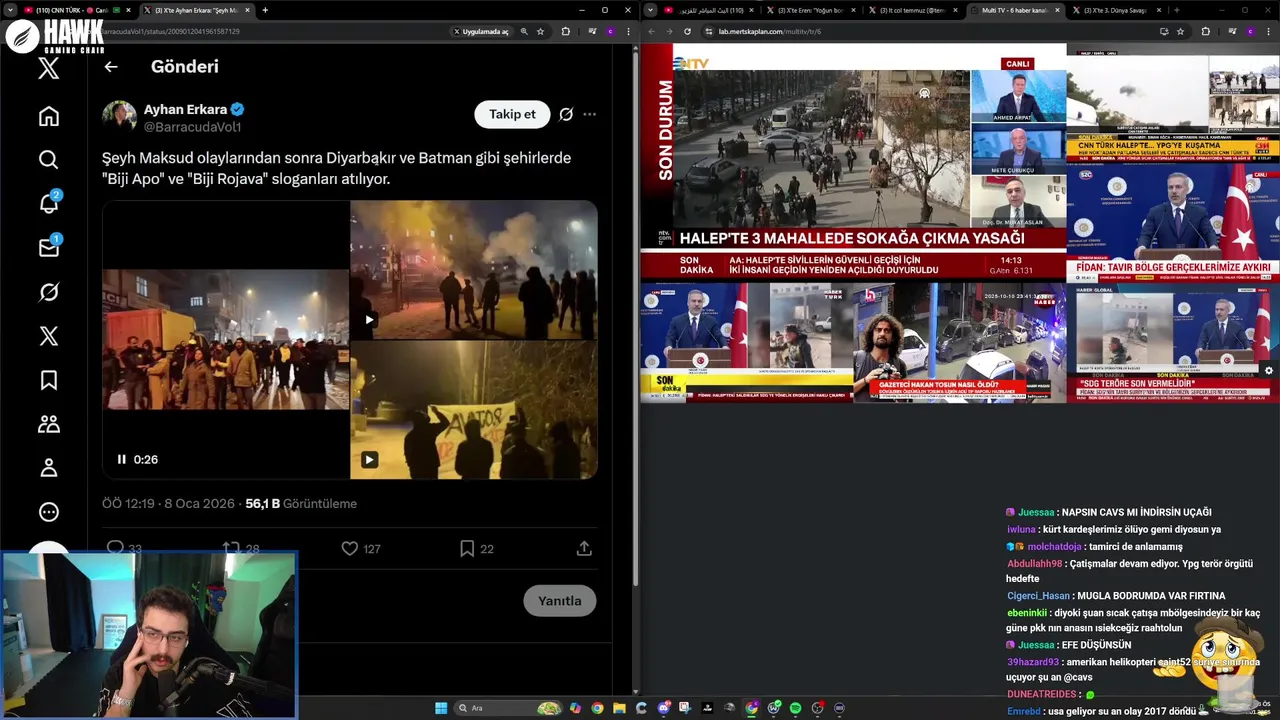Bookmark page star in left browser
Viewport: 1280px width, 720px height.
(541, 31)
